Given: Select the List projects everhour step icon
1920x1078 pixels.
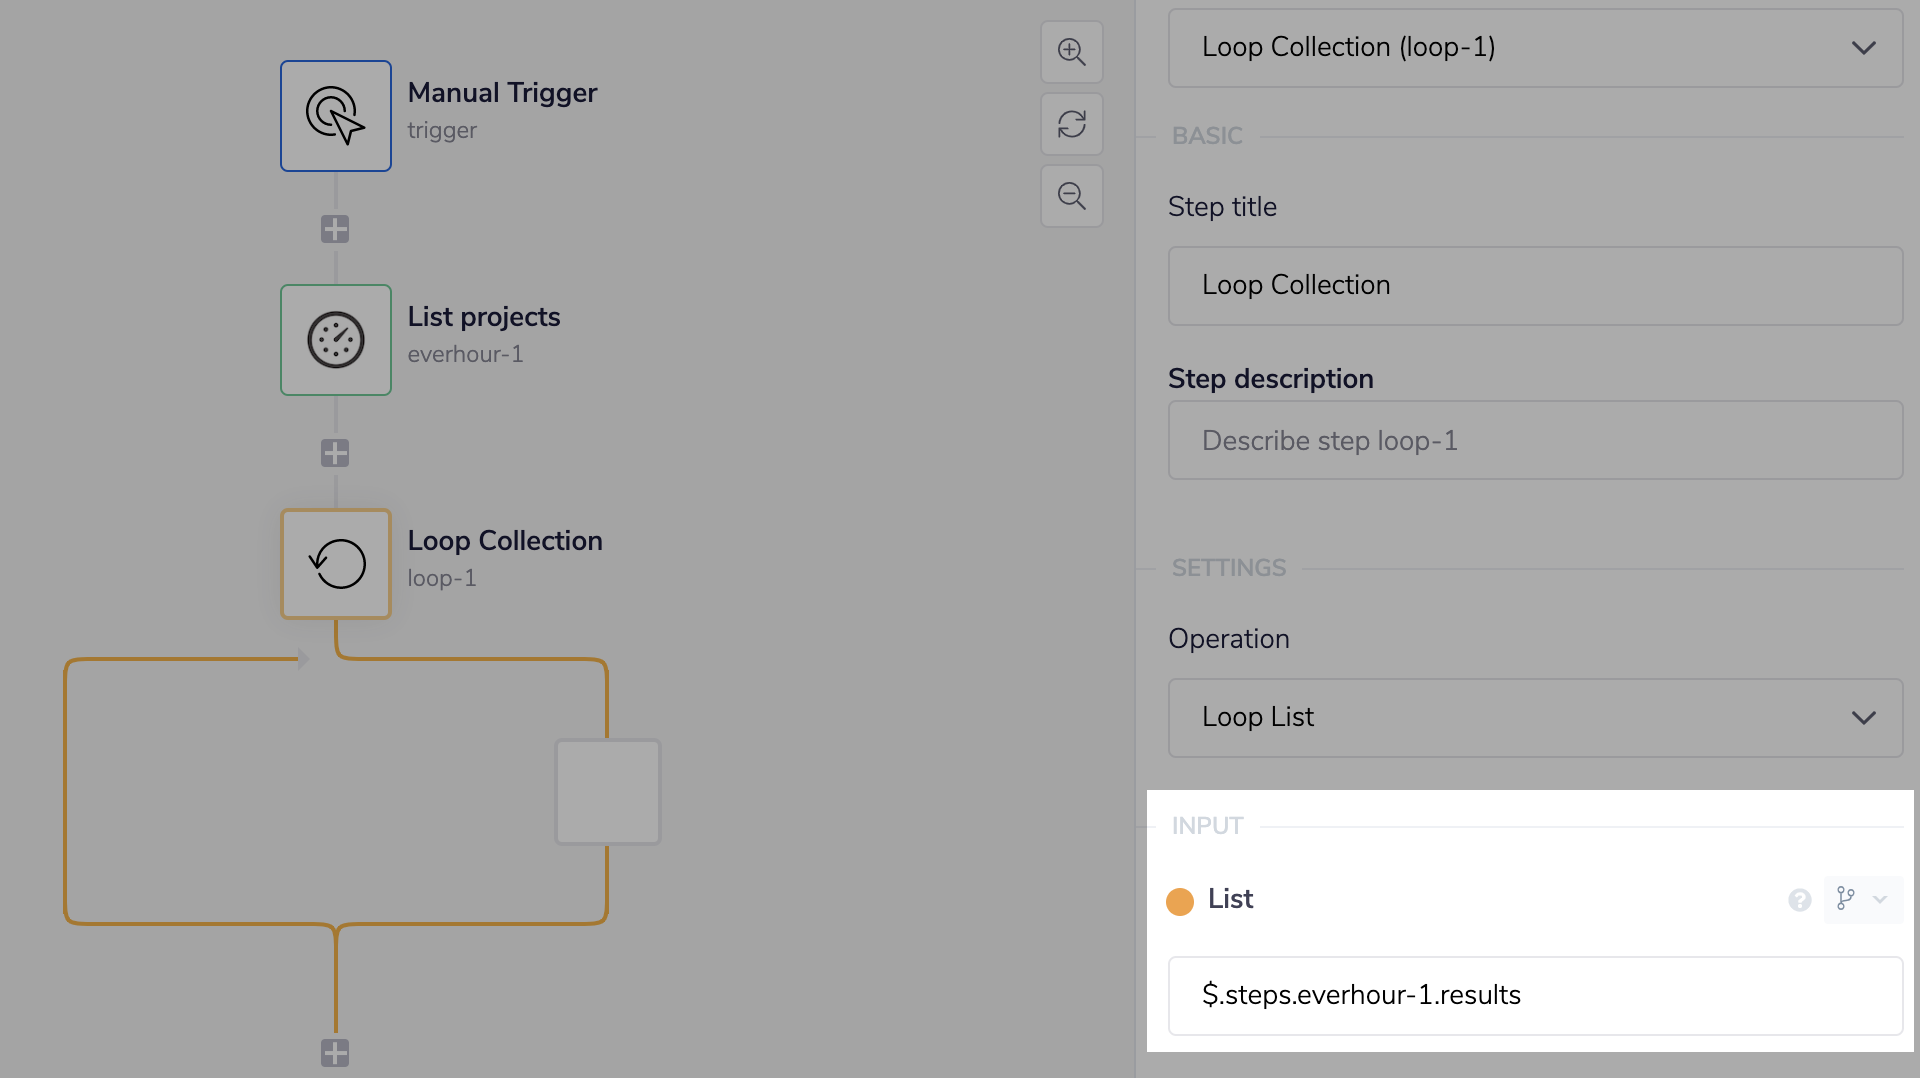Looking at the screenshot, I should point(335,340).
